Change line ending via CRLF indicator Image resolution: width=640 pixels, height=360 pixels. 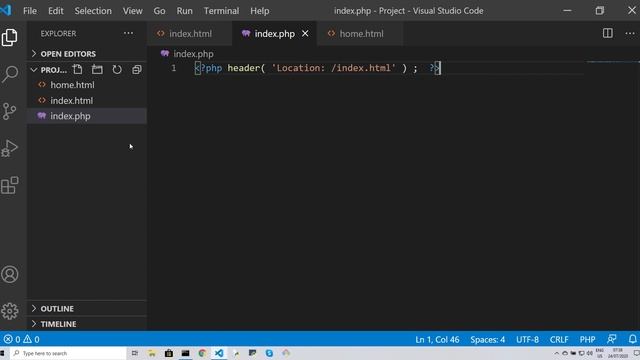559,339
